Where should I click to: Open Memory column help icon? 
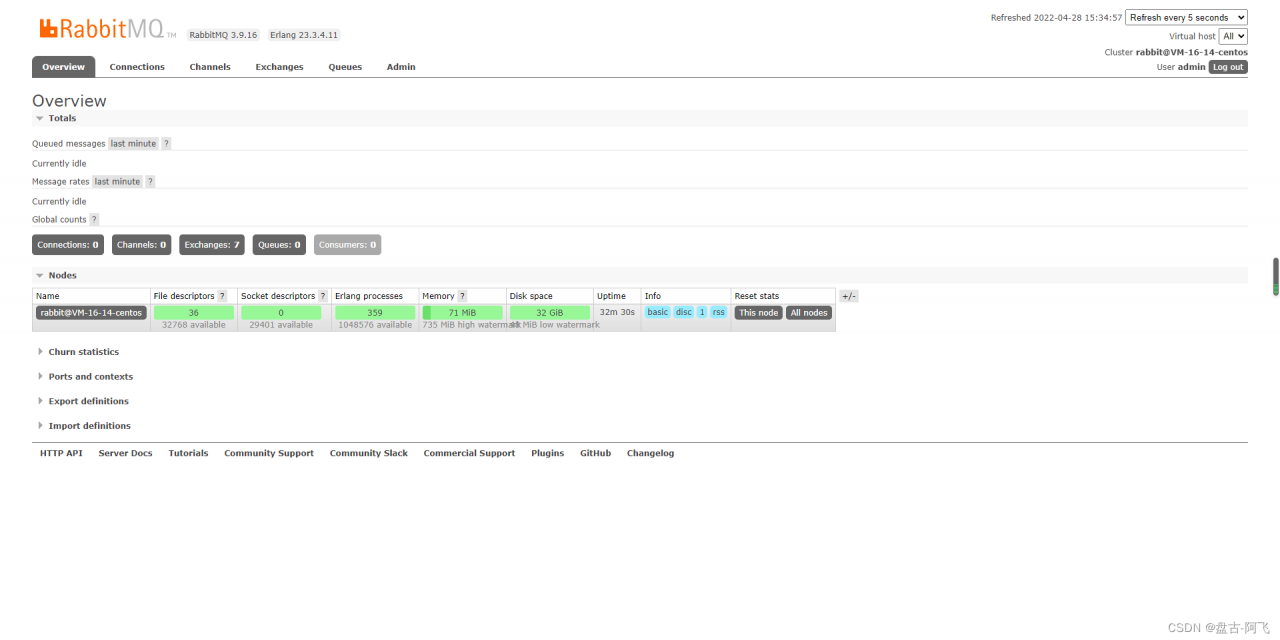pyautogui.click(x=462, y=296)
